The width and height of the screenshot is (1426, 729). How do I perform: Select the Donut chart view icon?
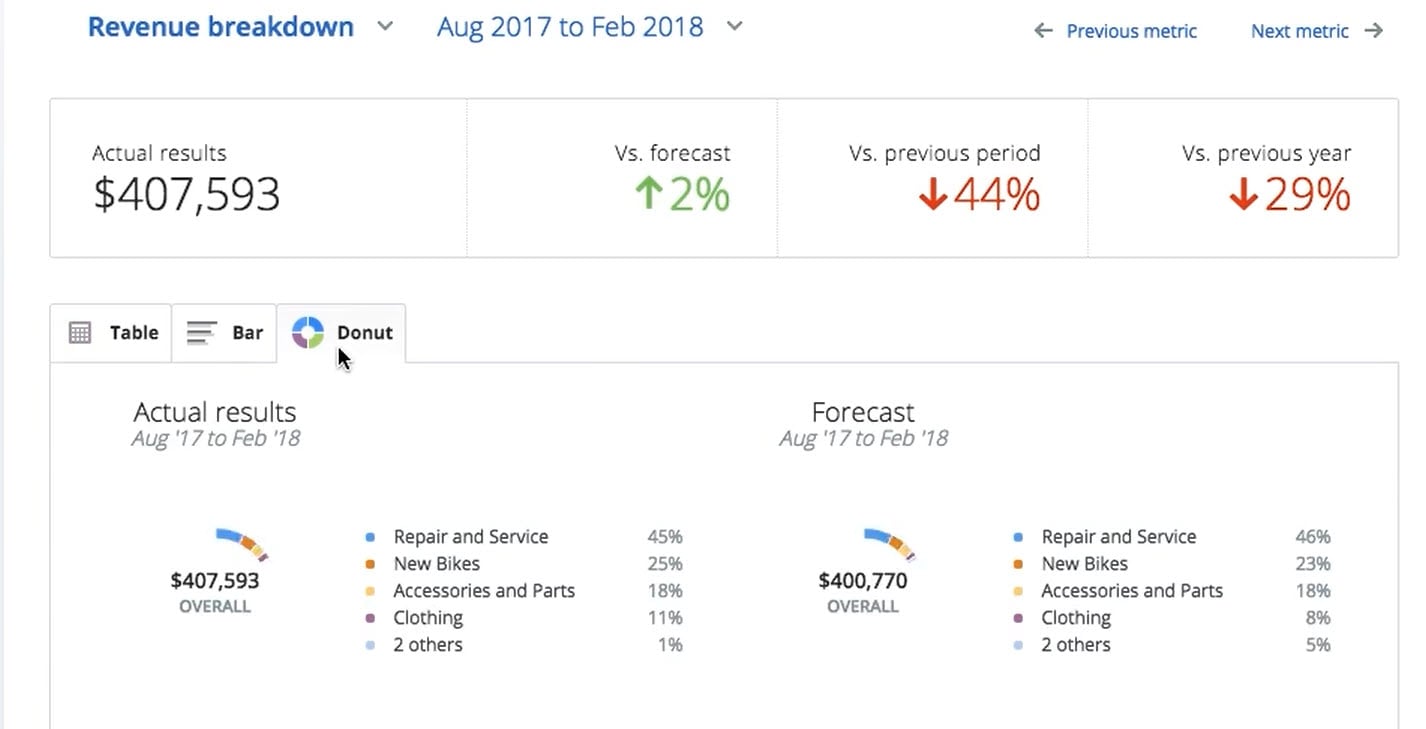(308, 332)
